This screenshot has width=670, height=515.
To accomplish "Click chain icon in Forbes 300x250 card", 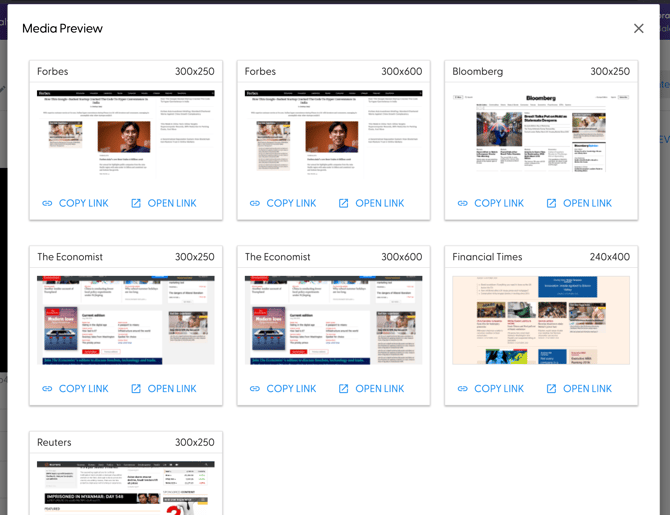I will tap(47, 203).
